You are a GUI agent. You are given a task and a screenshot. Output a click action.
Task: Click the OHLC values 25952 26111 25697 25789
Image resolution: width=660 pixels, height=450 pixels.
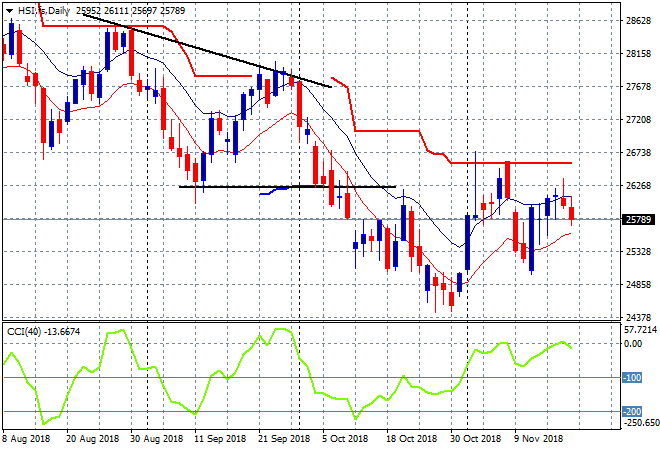point(130,11)
